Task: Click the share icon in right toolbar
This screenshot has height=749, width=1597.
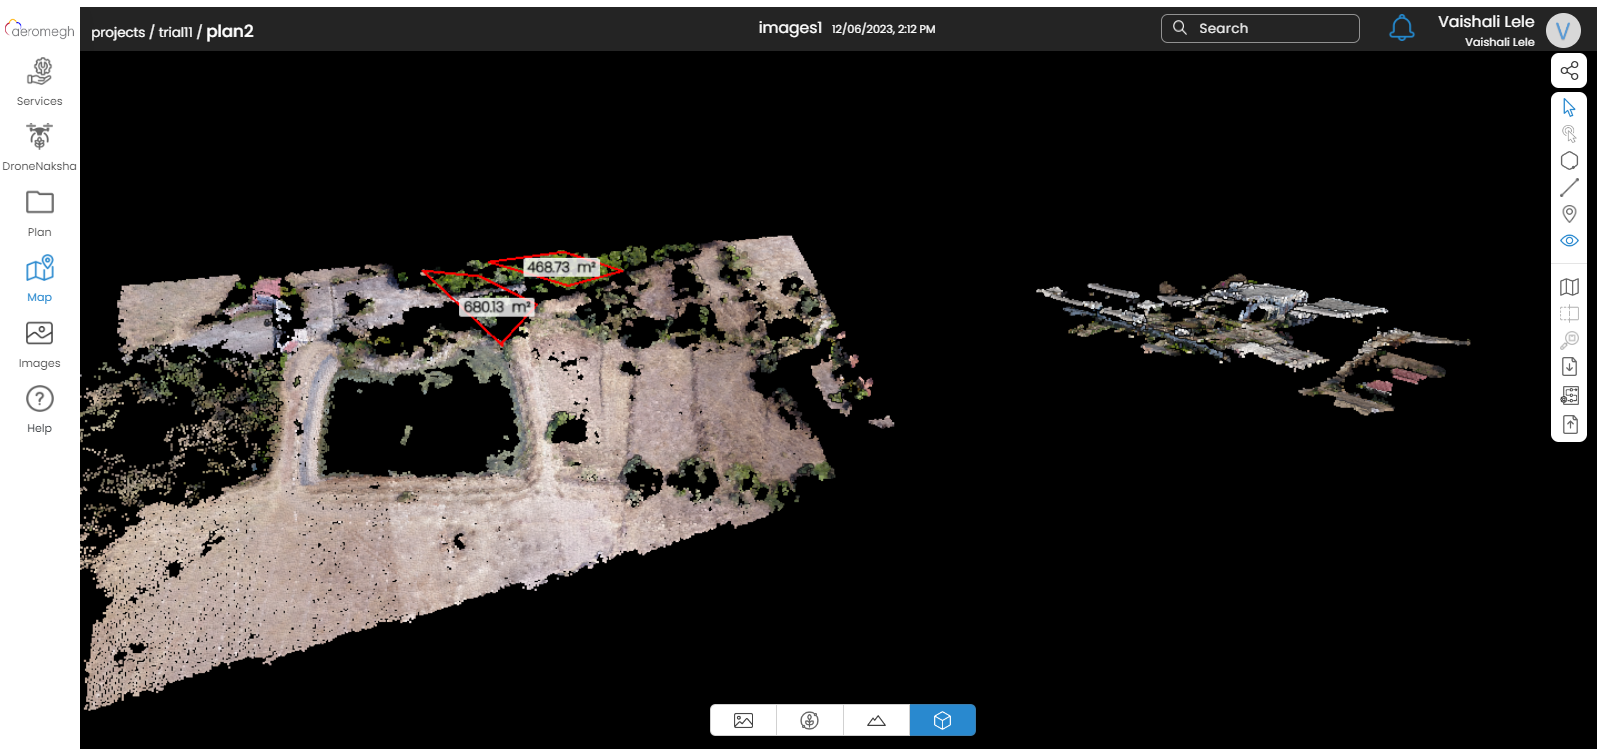Action: pyautogui.click(x=1569, y=71)
